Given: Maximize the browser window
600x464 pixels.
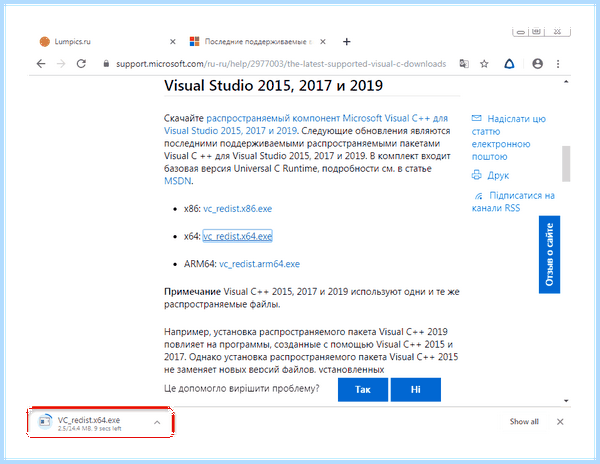Looking at the screenshot, I should pos(537,32).
